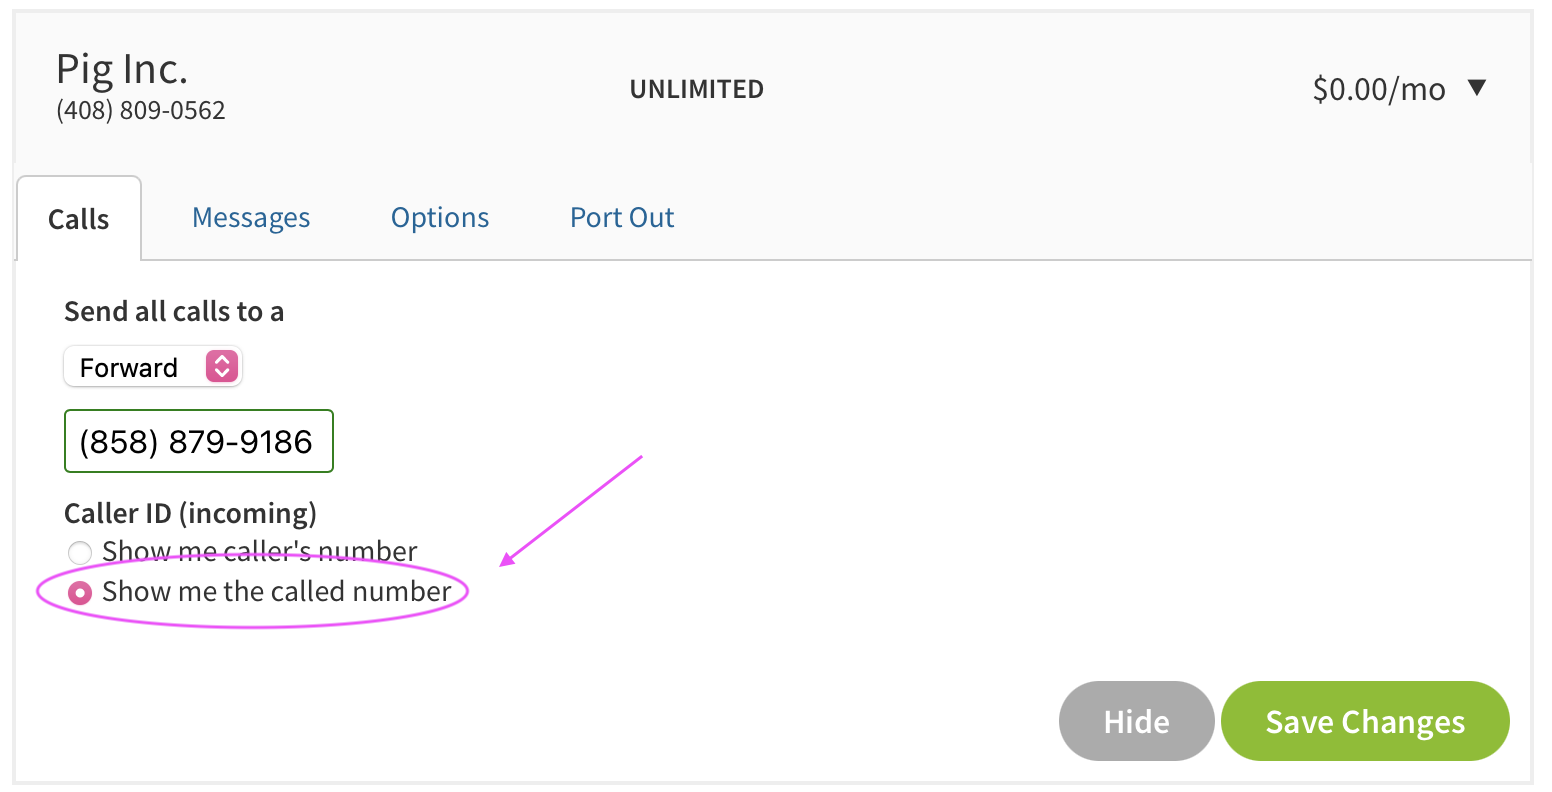Open the Messages tab
The height and width of the screenshot is (792, 1552).
(251, 218)
